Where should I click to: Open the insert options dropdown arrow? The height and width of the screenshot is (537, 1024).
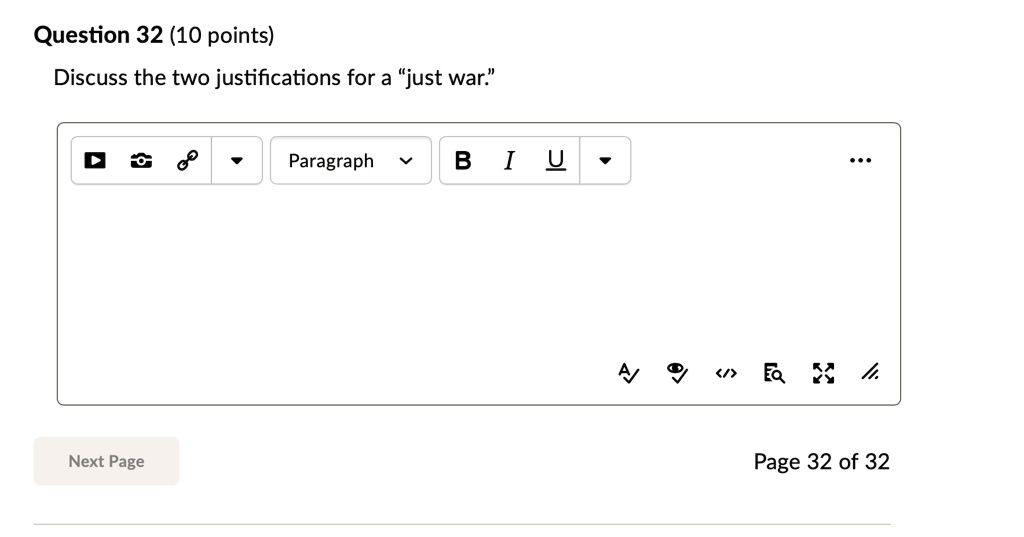[236, 160]
